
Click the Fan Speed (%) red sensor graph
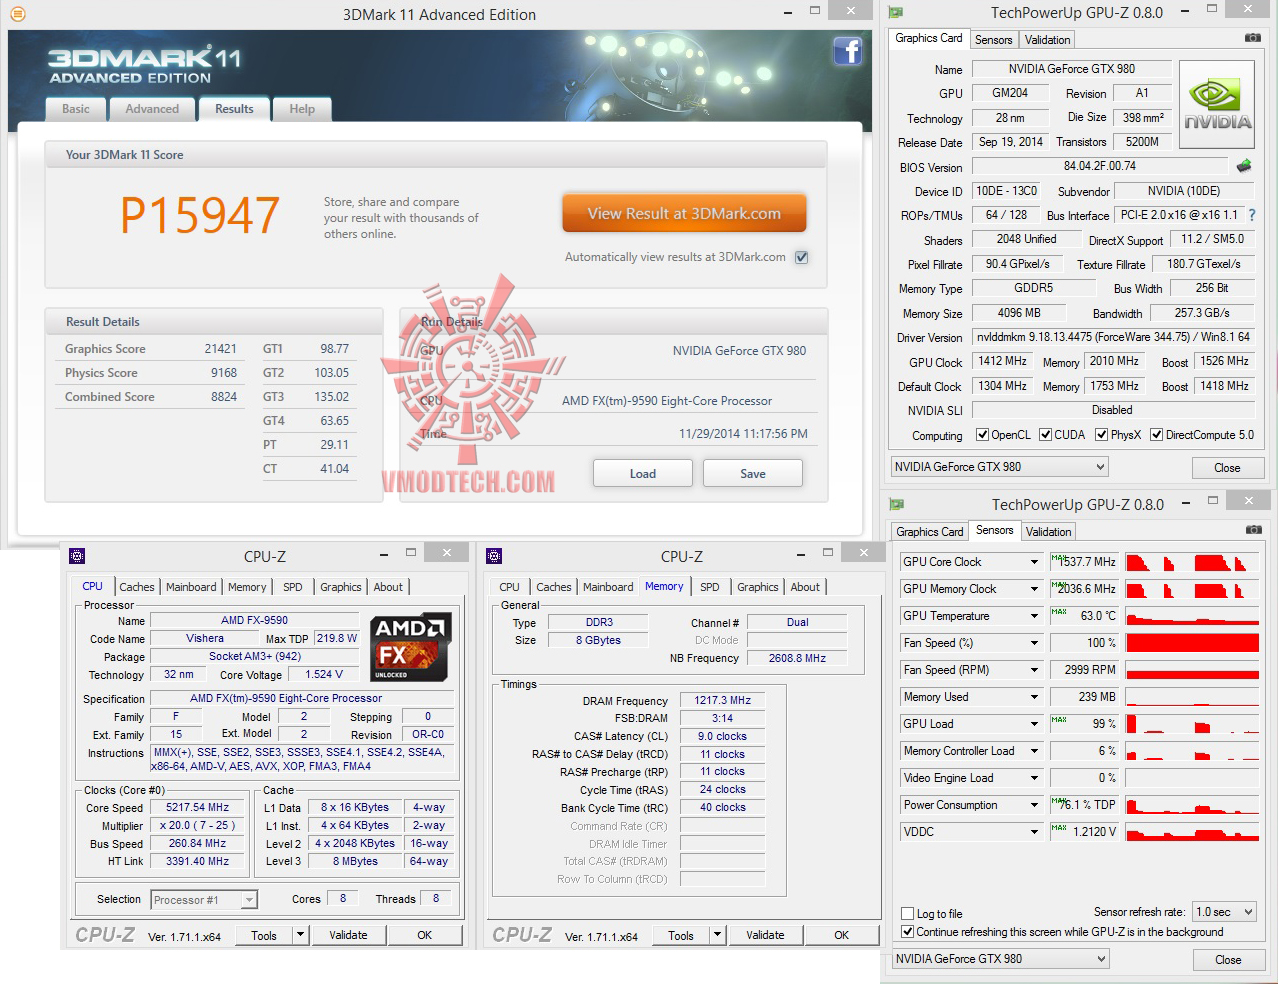pos(1192,643)
